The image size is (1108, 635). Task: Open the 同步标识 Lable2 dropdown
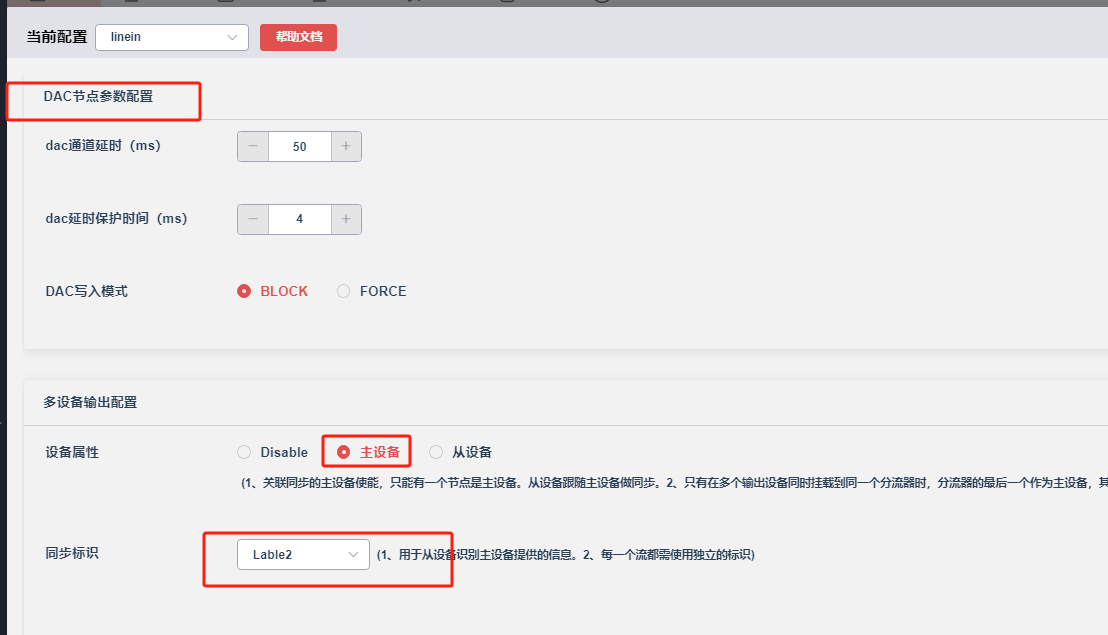pos(303,554)
